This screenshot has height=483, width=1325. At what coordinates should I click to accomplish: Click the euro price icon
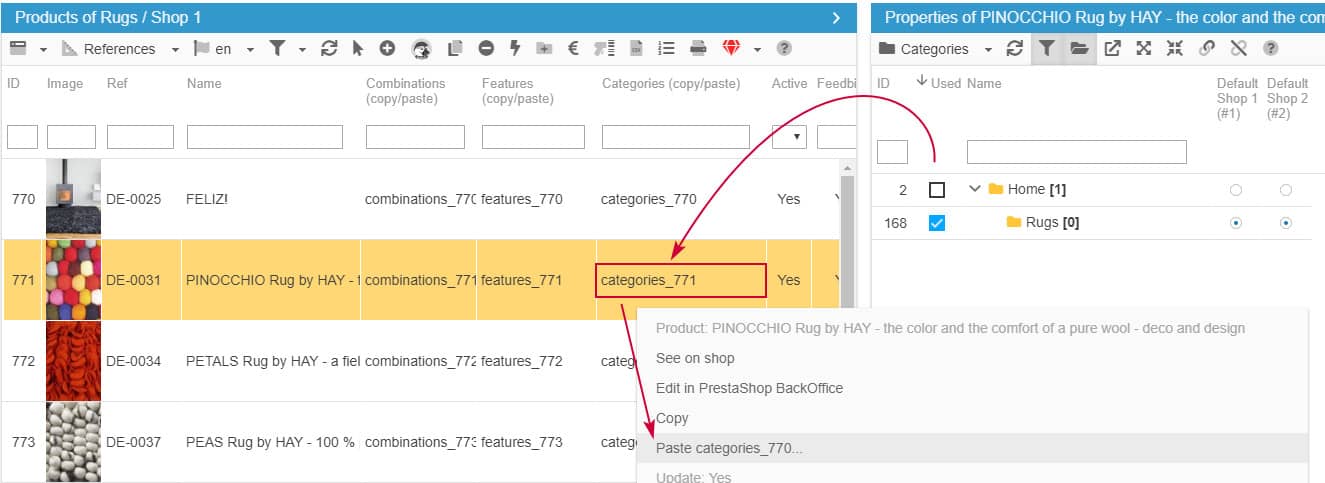(x=573, y=48)
